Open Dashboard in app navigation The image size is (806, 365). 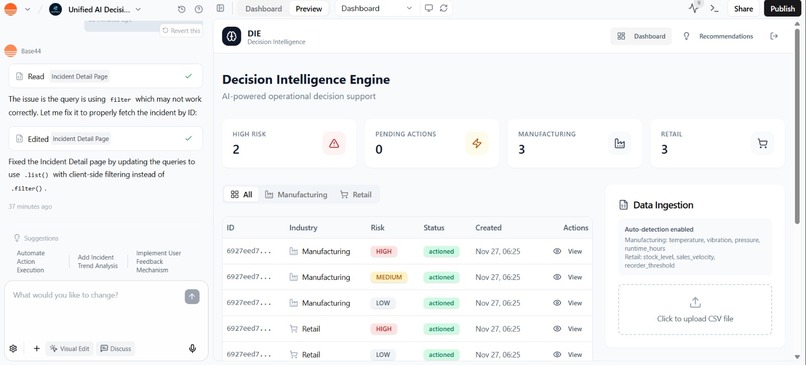(641, 36)
